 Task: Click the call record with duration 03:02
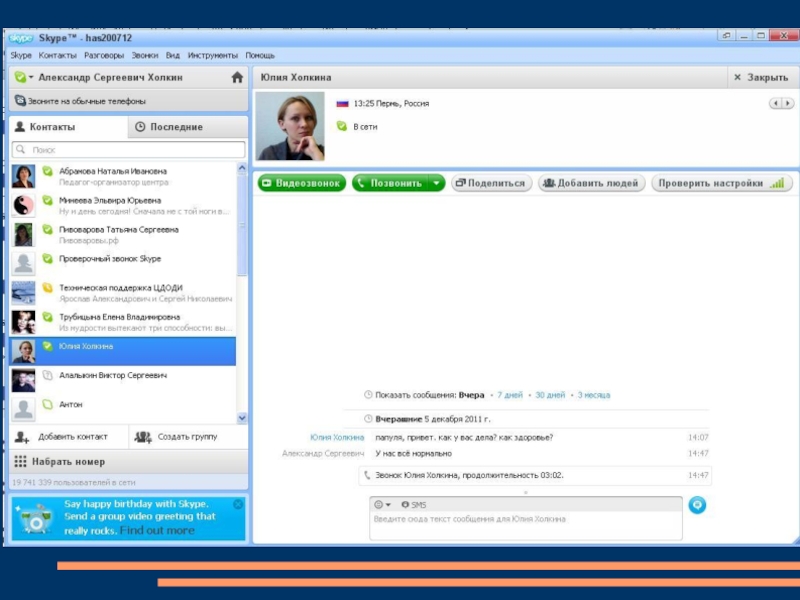tap(535, 476)
